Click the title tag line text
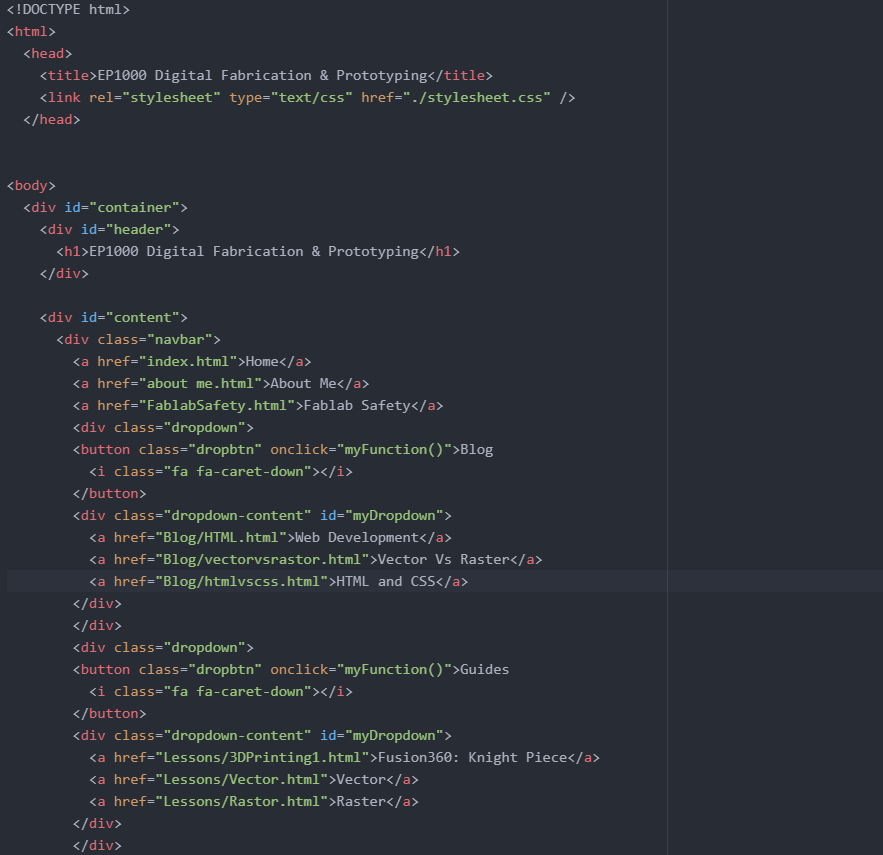Screen dimensions: 883x855 (x=266, y=75)
